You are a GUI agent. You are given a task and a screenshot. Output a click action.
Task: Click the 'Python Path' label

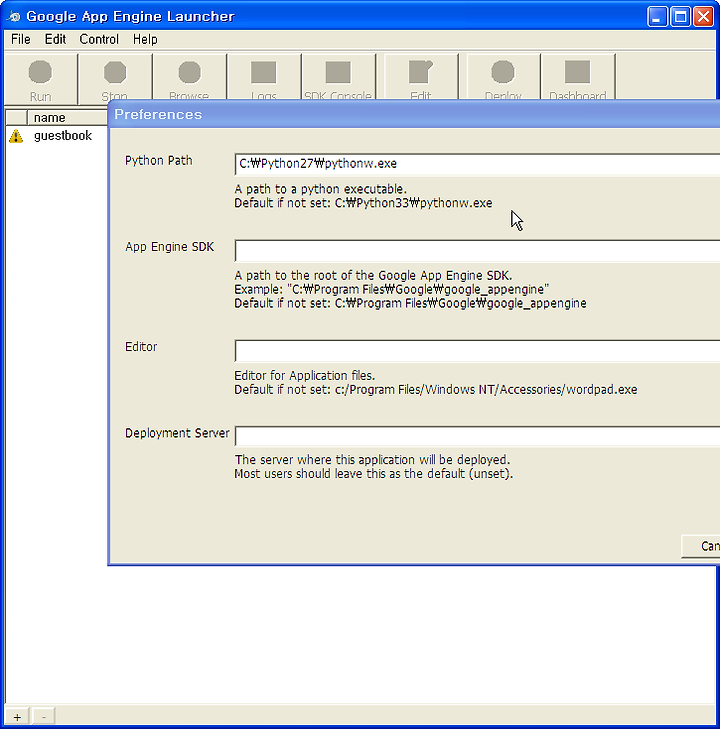159,161
